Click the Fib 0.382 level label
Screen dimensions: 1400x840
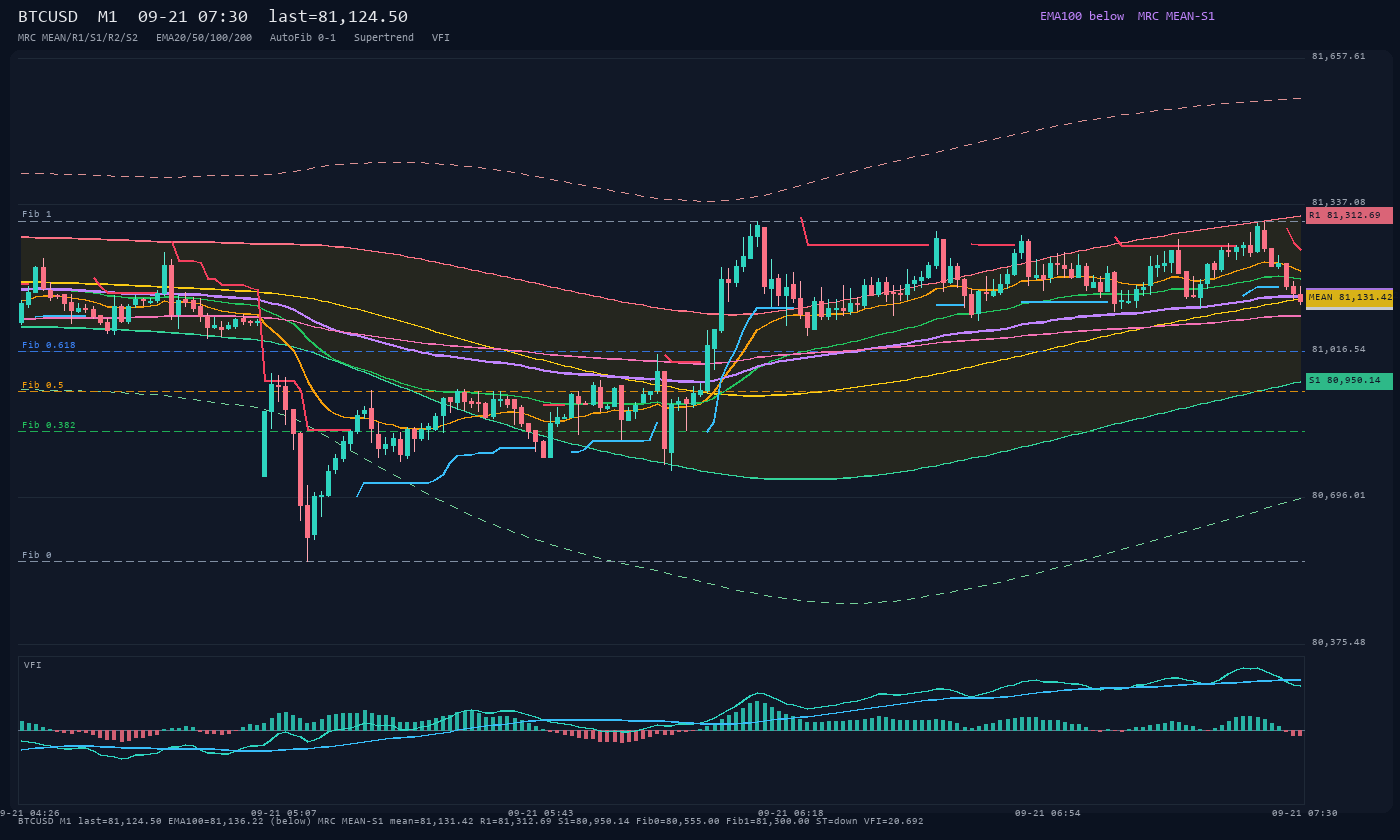49,425
